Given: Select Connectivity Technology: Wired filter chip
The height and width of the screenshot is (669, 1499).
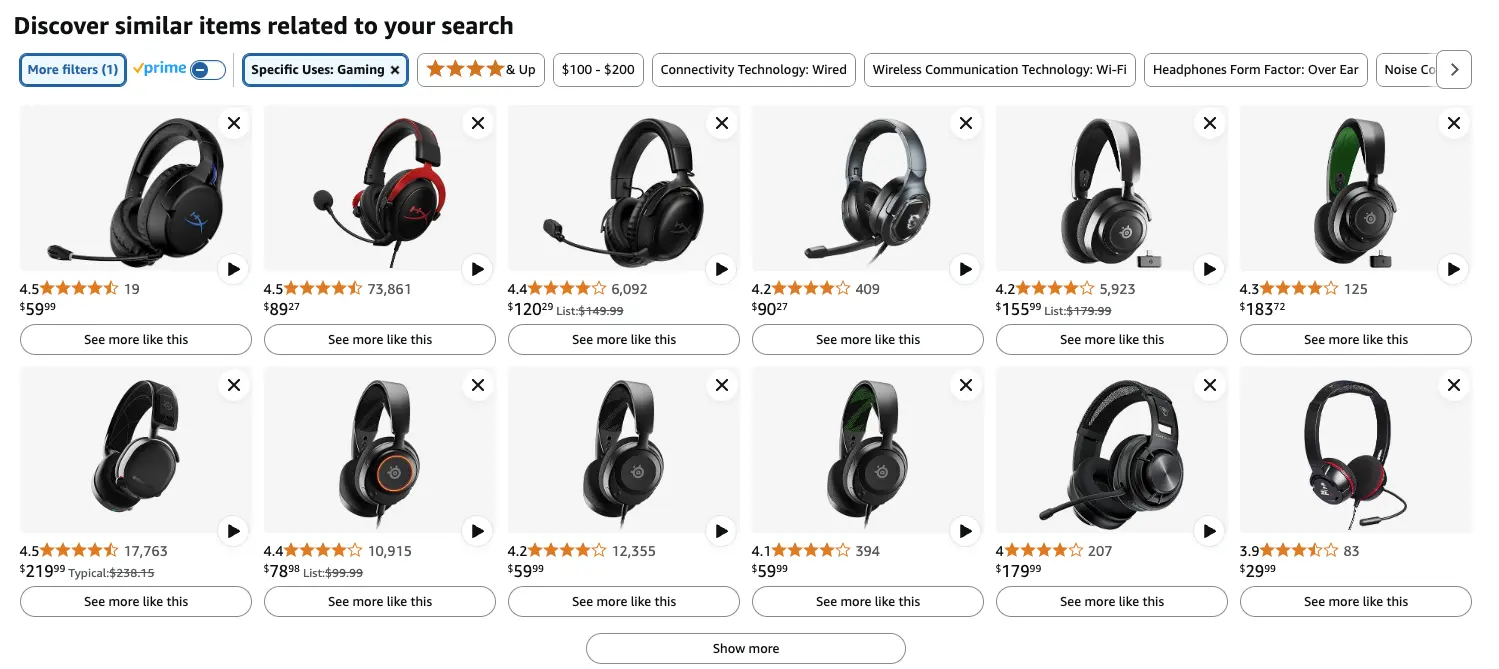Looking at the screenshot, I should pos(753,70).
